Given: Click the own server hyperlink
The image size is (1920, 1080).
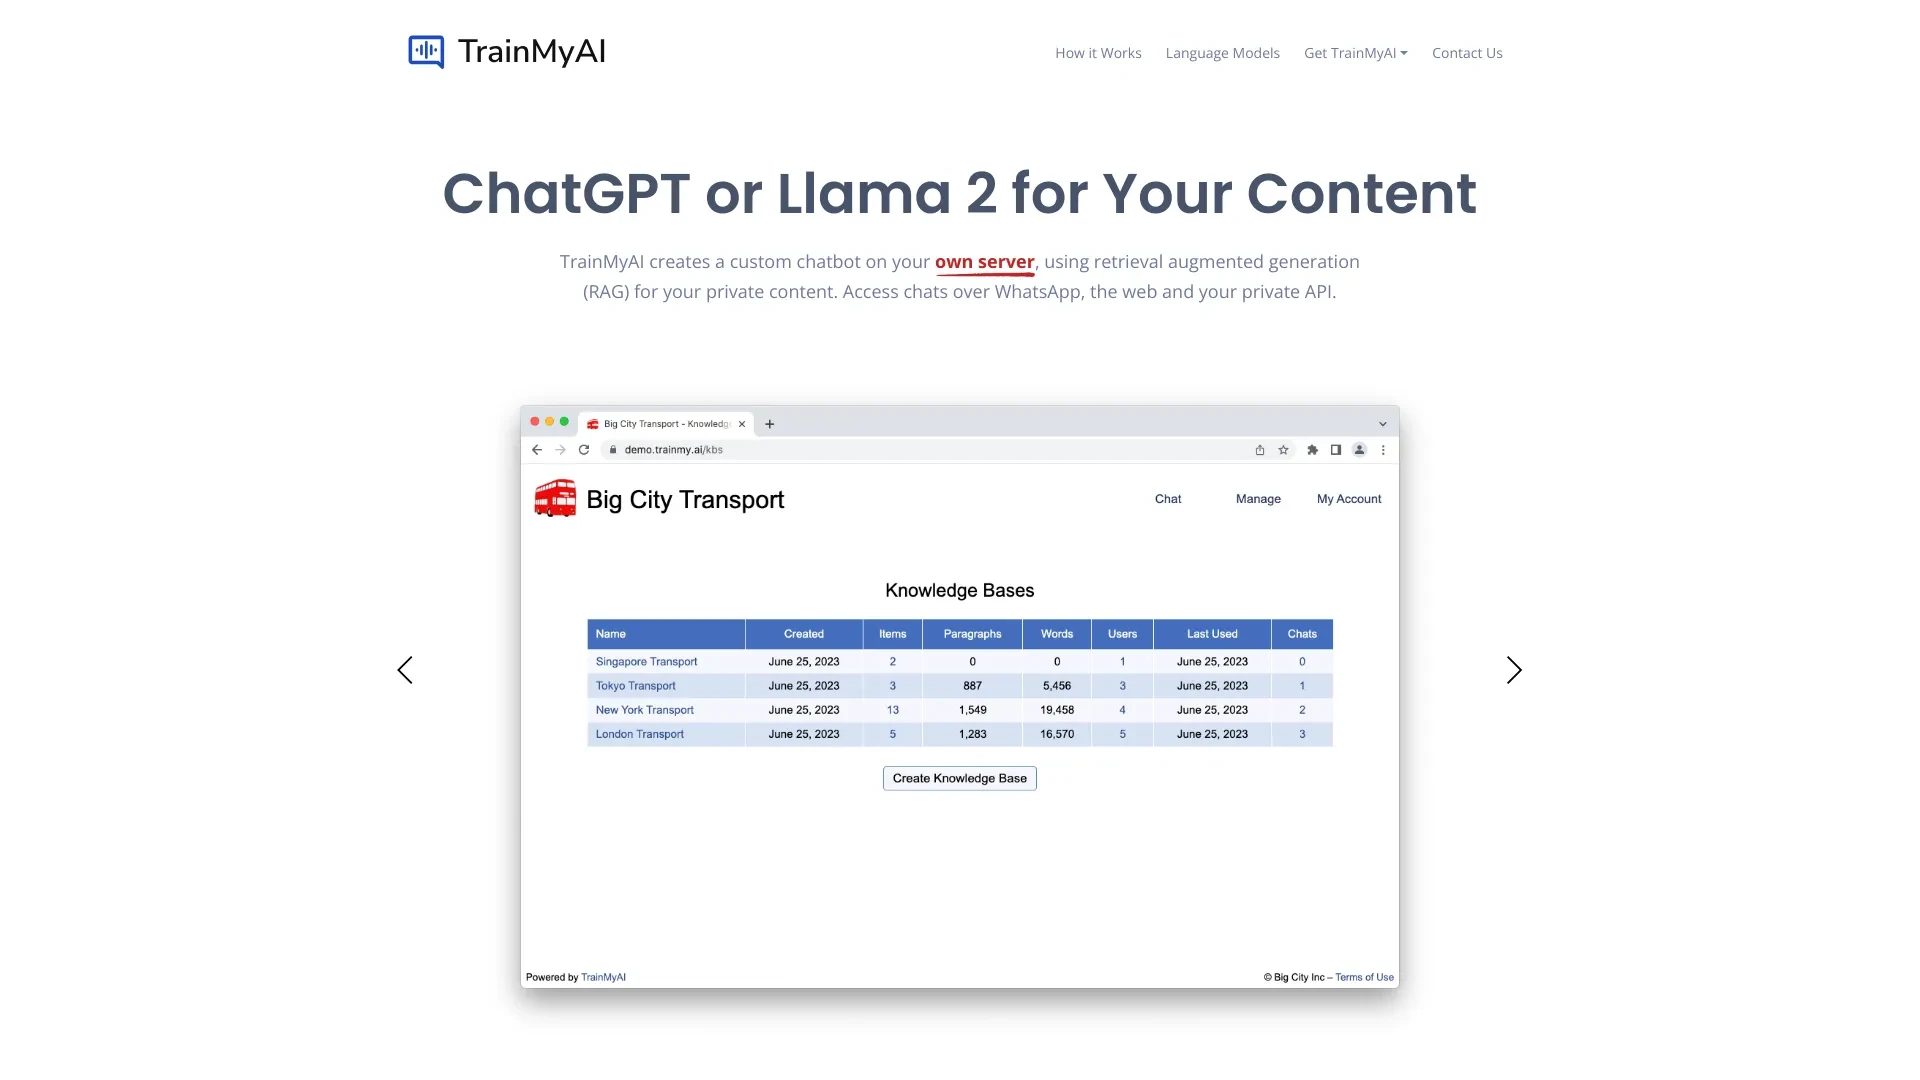Looking at the screenshot, I should tap(985, 261).
